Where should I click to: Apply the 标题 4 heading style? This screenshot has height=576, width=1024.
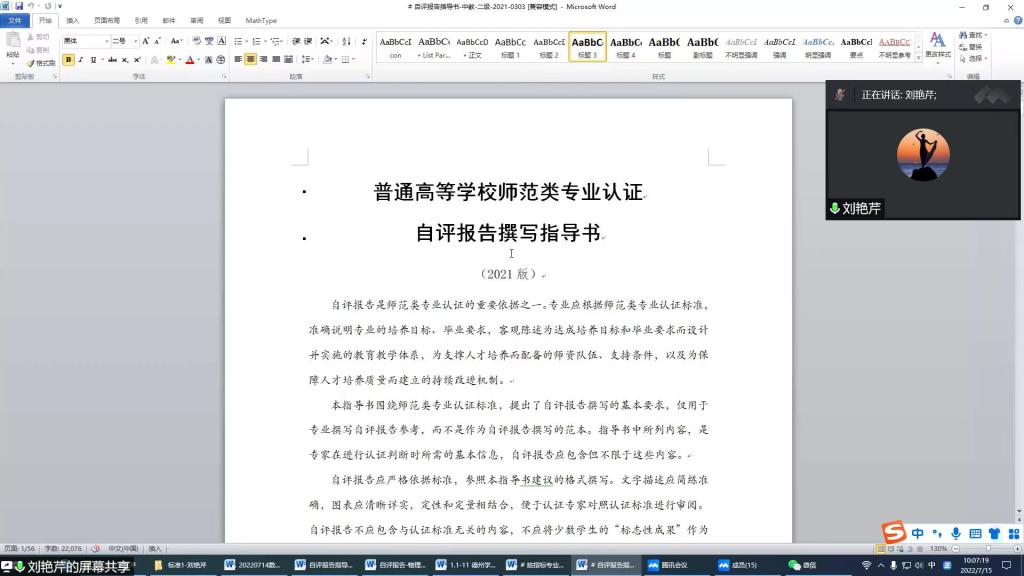626,47
